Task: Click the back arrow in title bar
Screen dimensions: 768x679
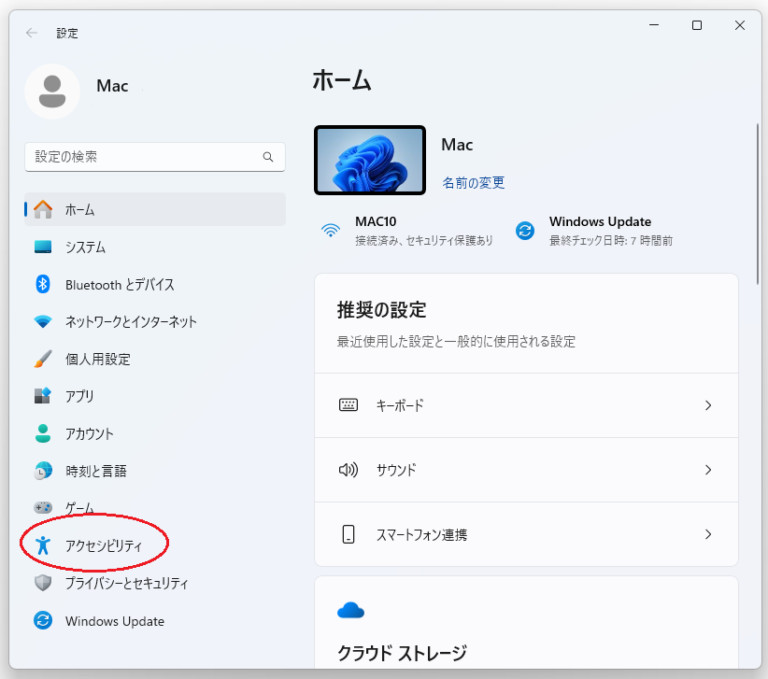Action: (x=32, y=33)
